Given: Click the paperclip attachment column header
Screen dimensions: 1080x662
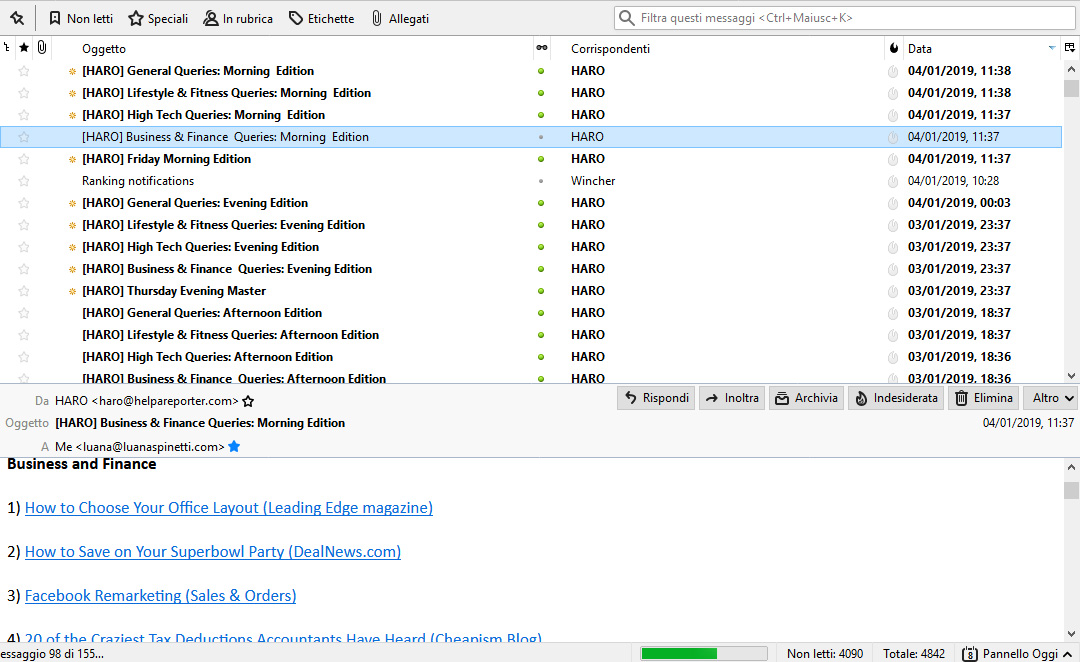Looking at the screenshot, I should point(41,48).
